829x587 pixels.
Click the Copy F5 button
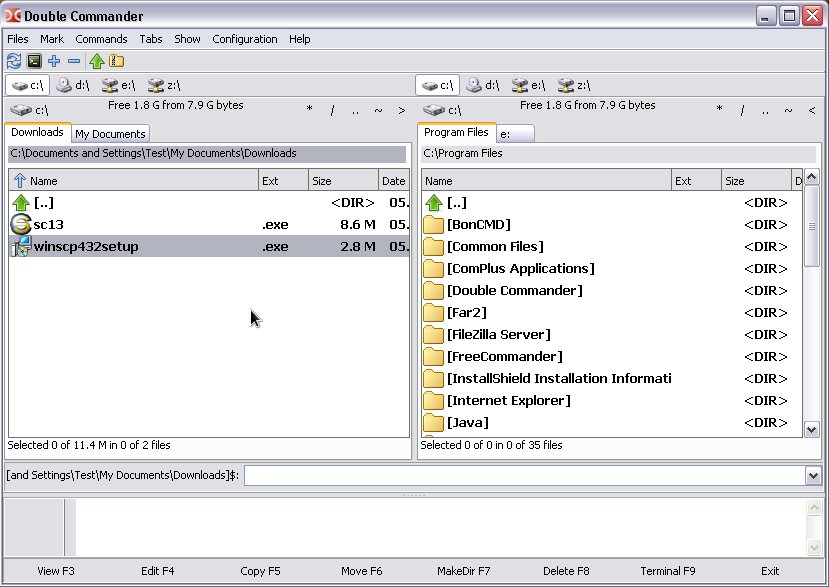point(260,571)
